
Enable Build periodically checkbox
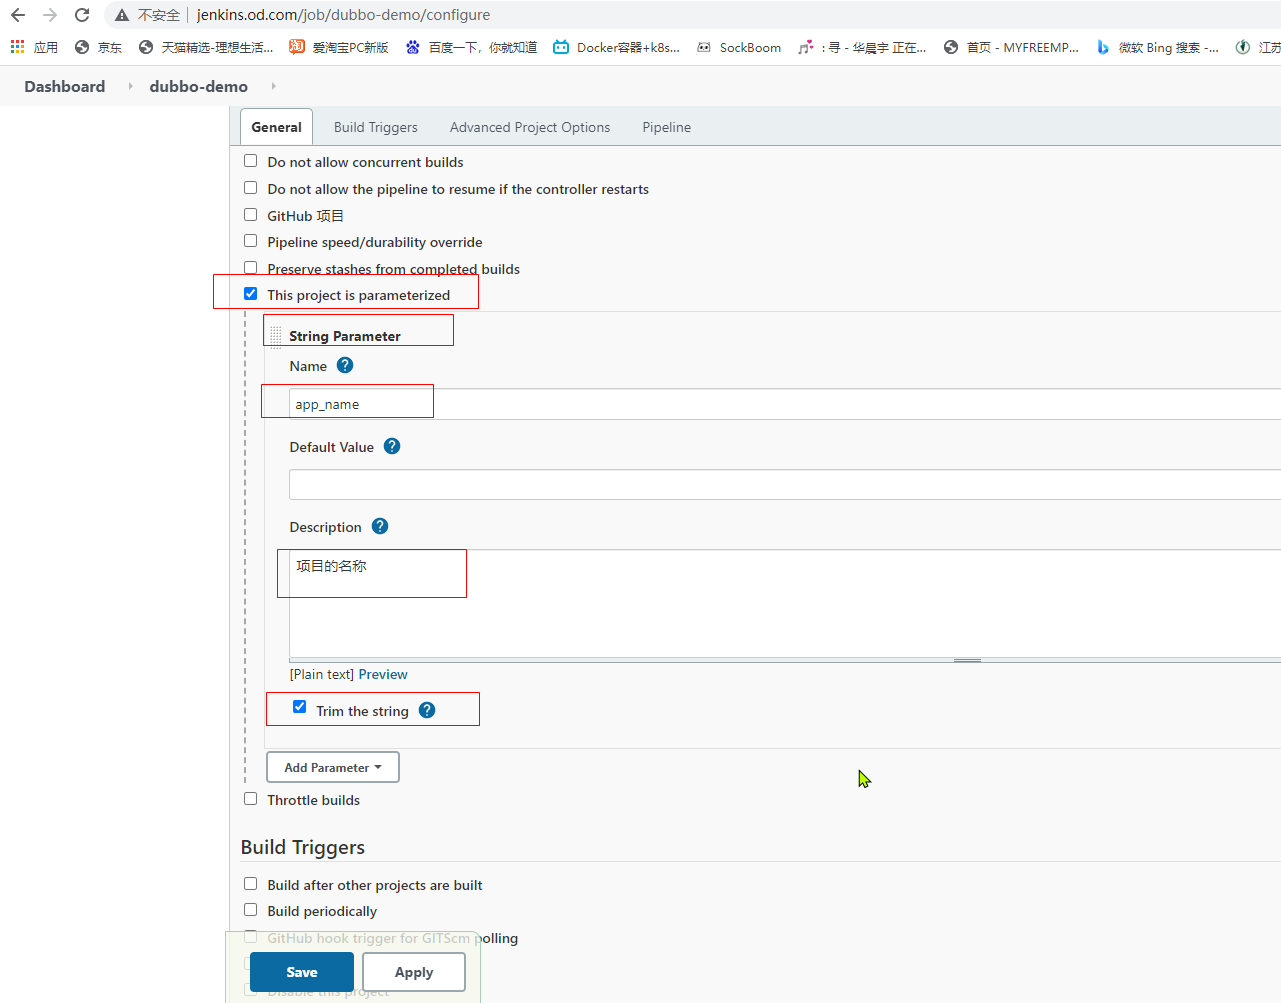pyautogui.click(x=251, y=910)
